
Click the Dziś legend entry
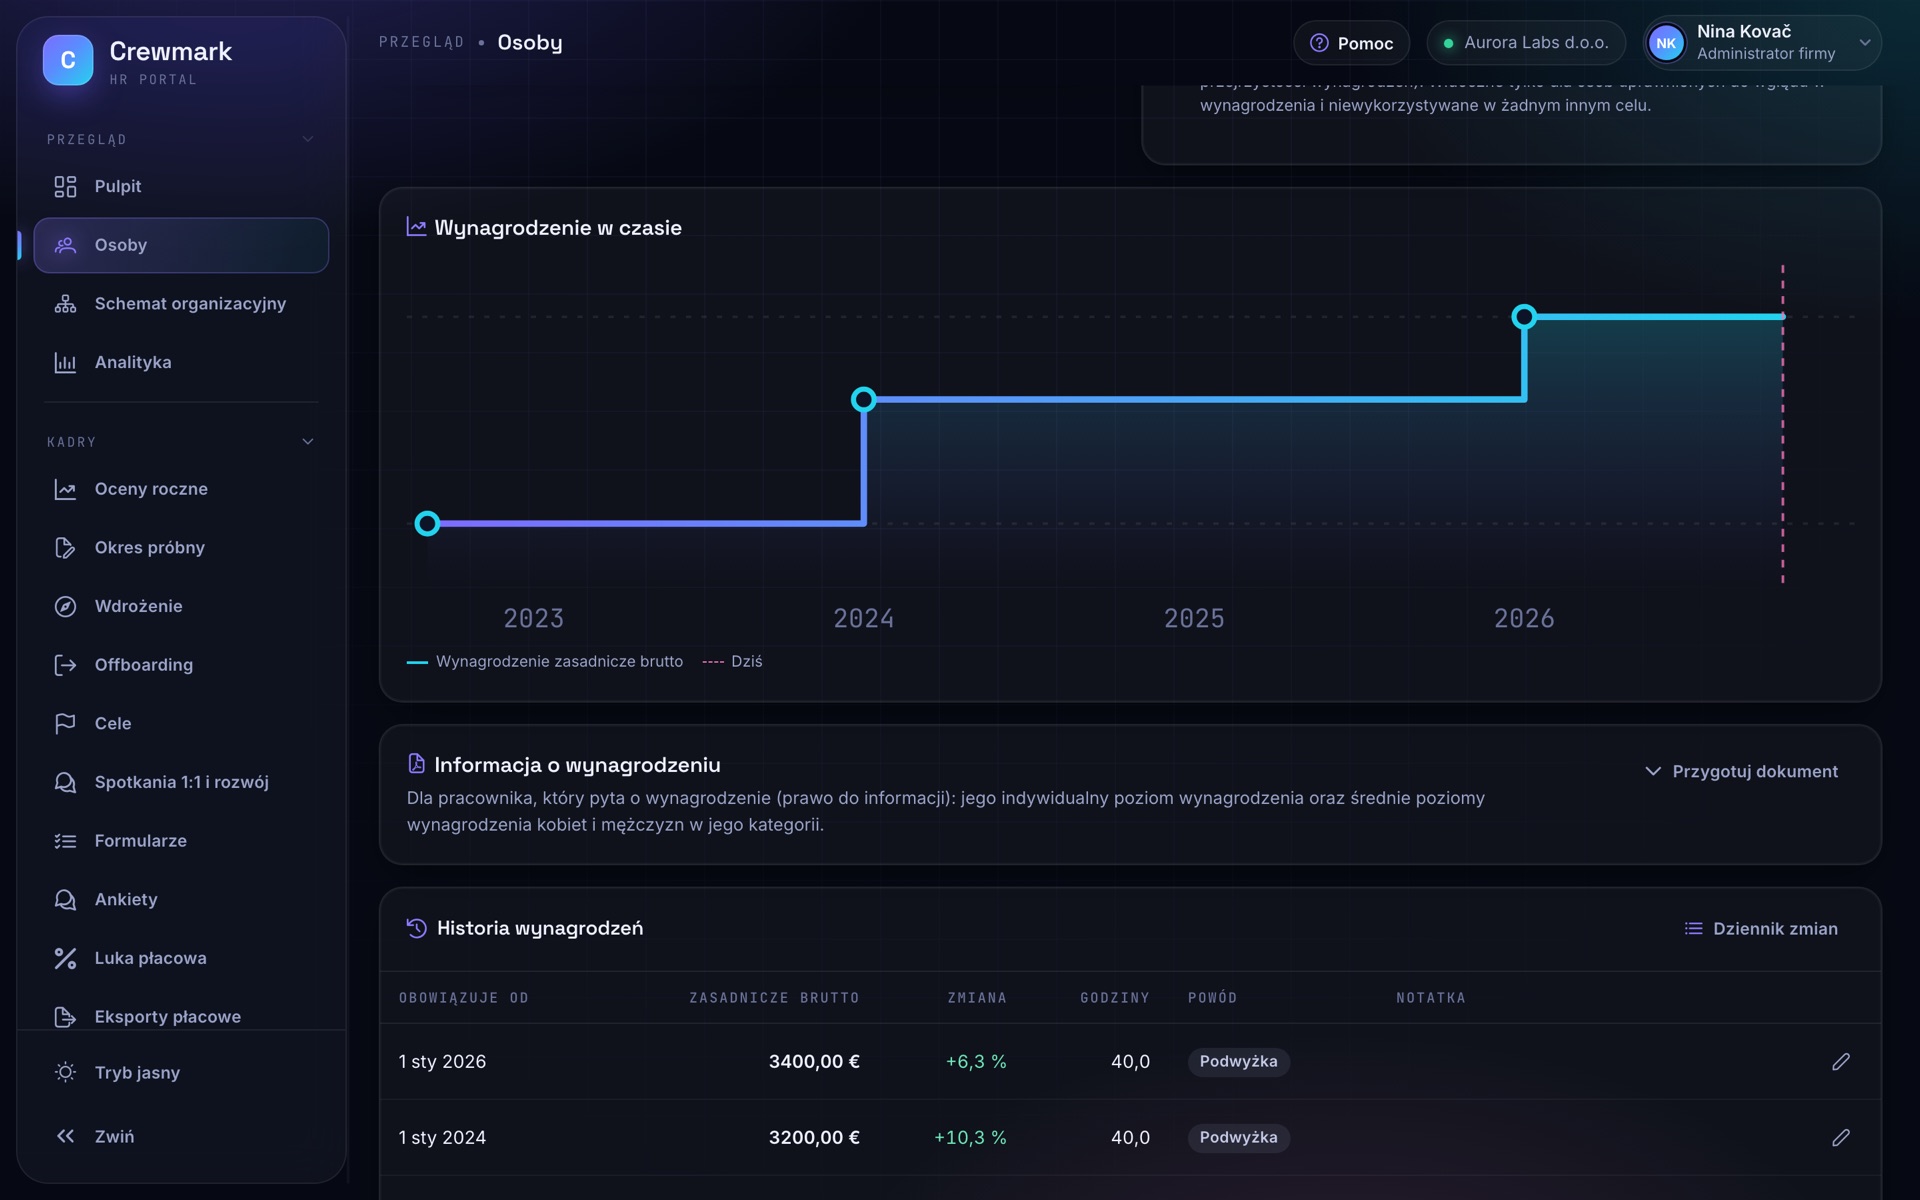click(x=733, y=662)
